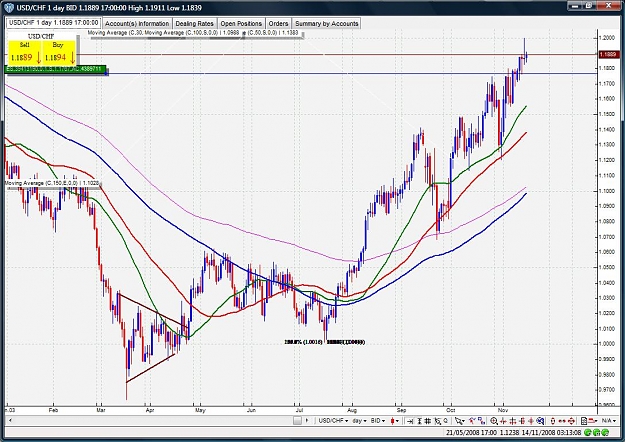Open Summary by Accounts tab
Screen dimensions: 625x442
coord(326,24)
